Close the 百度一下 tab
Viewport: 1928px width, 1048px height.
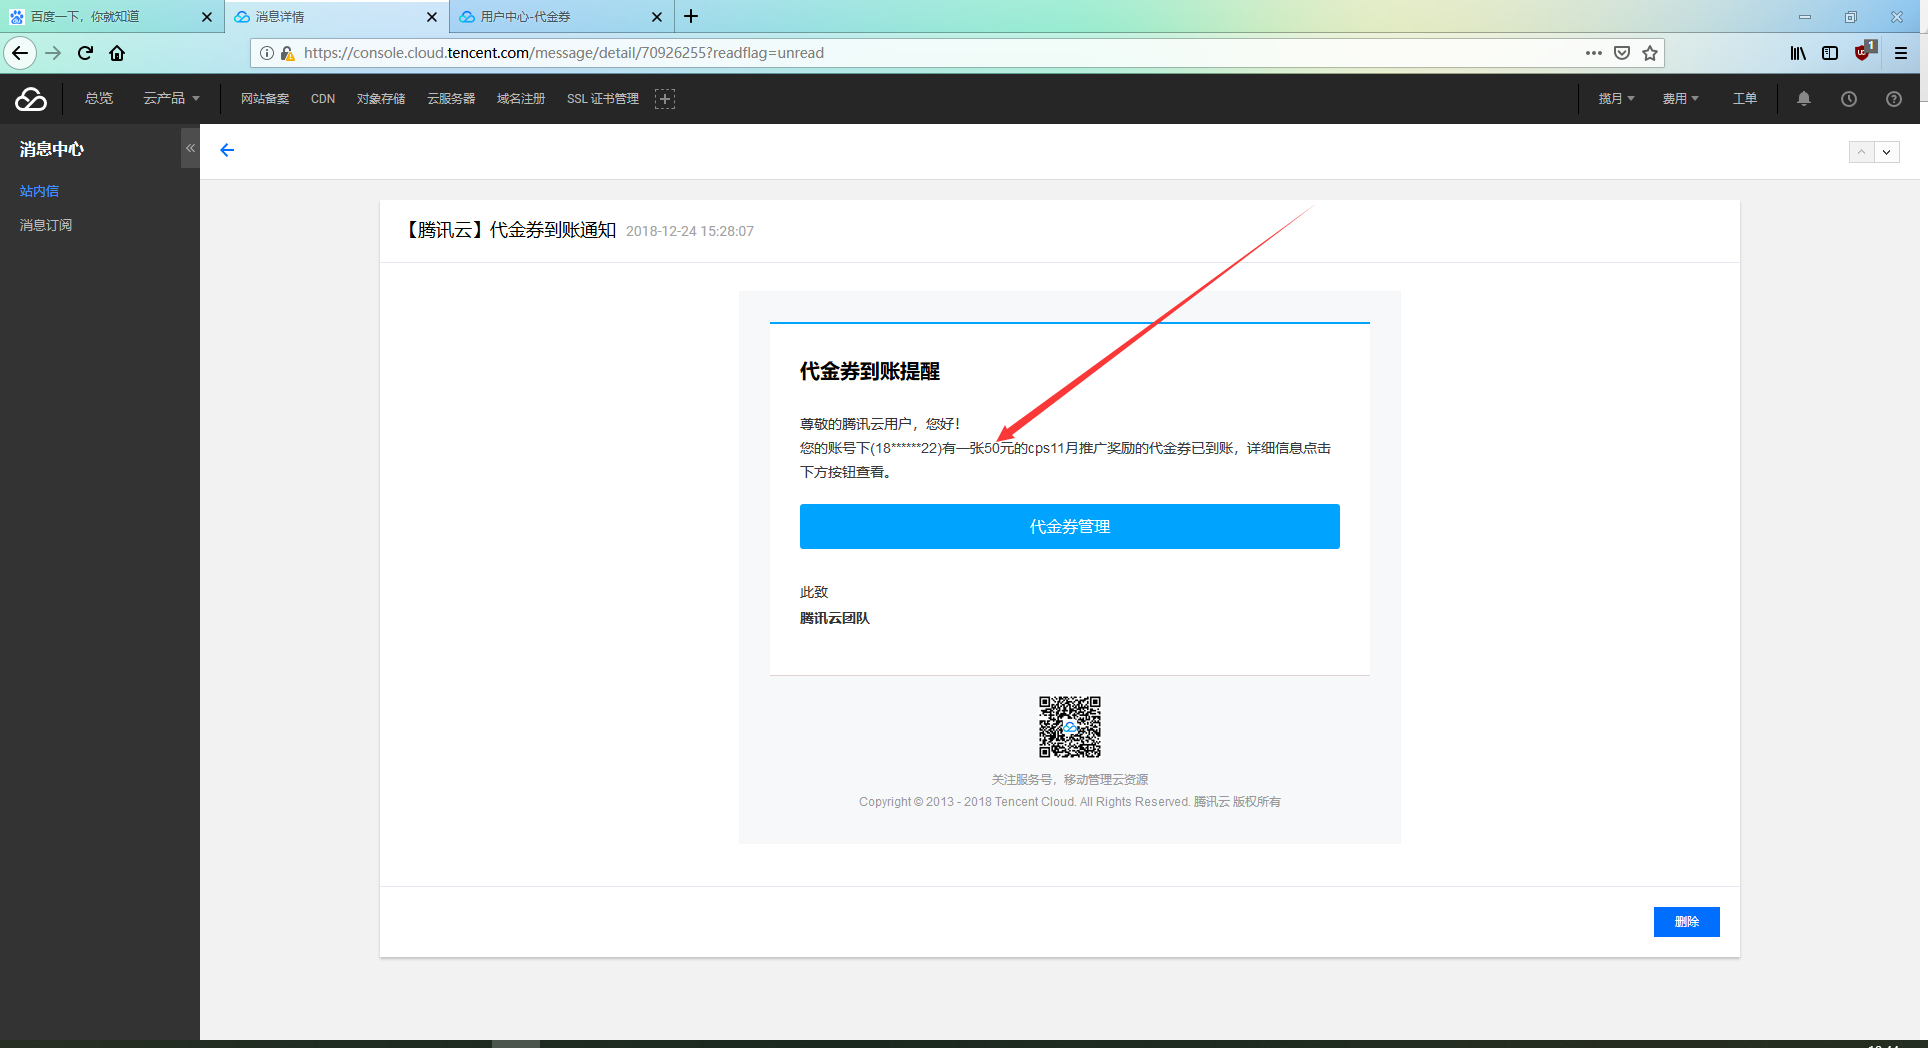point(207,17)
